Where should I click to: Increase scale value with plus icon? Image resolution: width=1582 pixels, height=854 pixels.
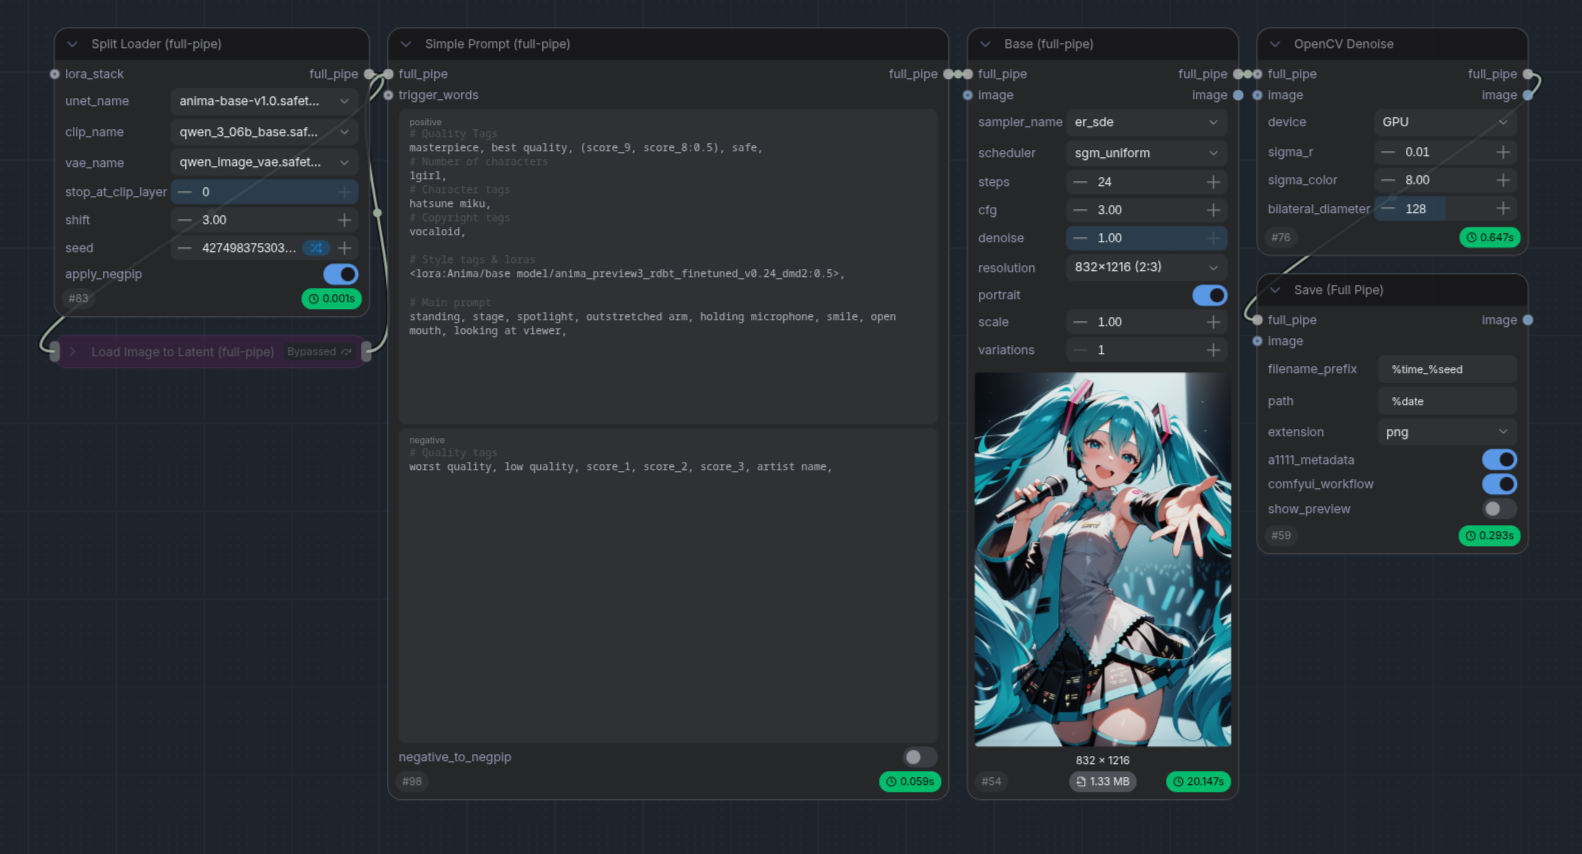coord(1213,322)
